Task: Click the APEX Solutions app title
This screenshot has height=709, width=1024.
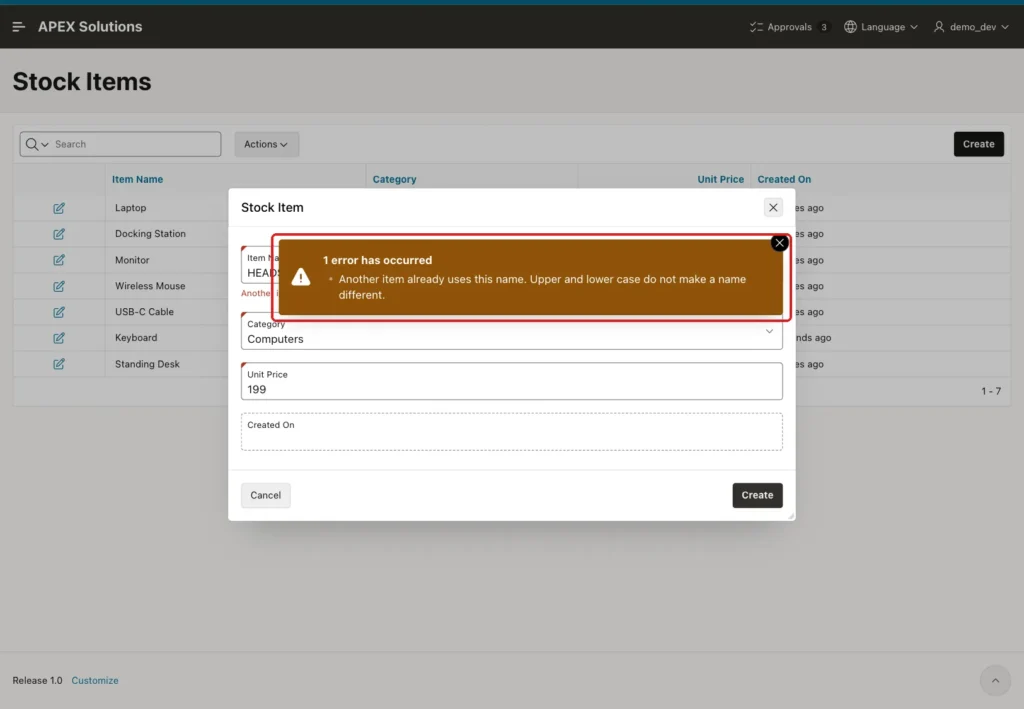Action: tap(90, 27)
